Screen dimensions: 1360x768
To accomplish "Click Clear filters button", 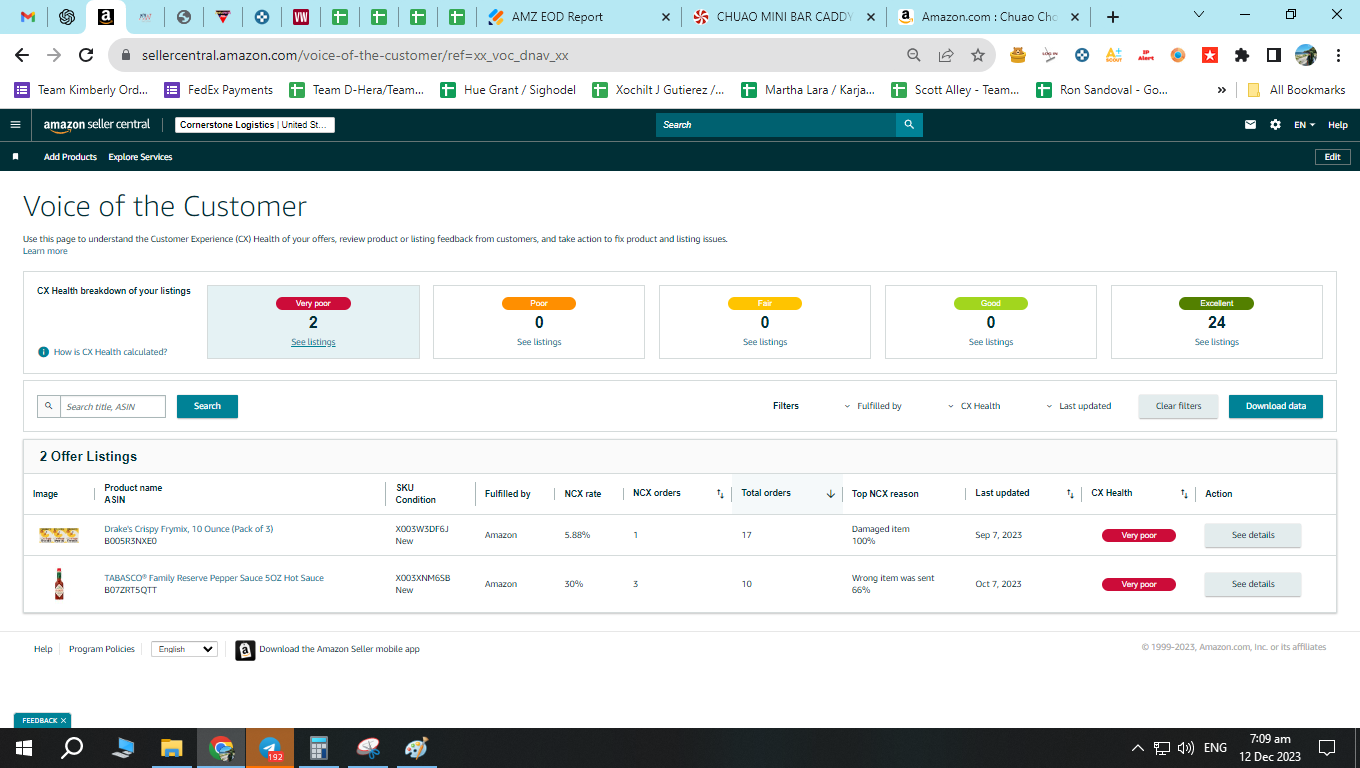I will point(1178,406).
